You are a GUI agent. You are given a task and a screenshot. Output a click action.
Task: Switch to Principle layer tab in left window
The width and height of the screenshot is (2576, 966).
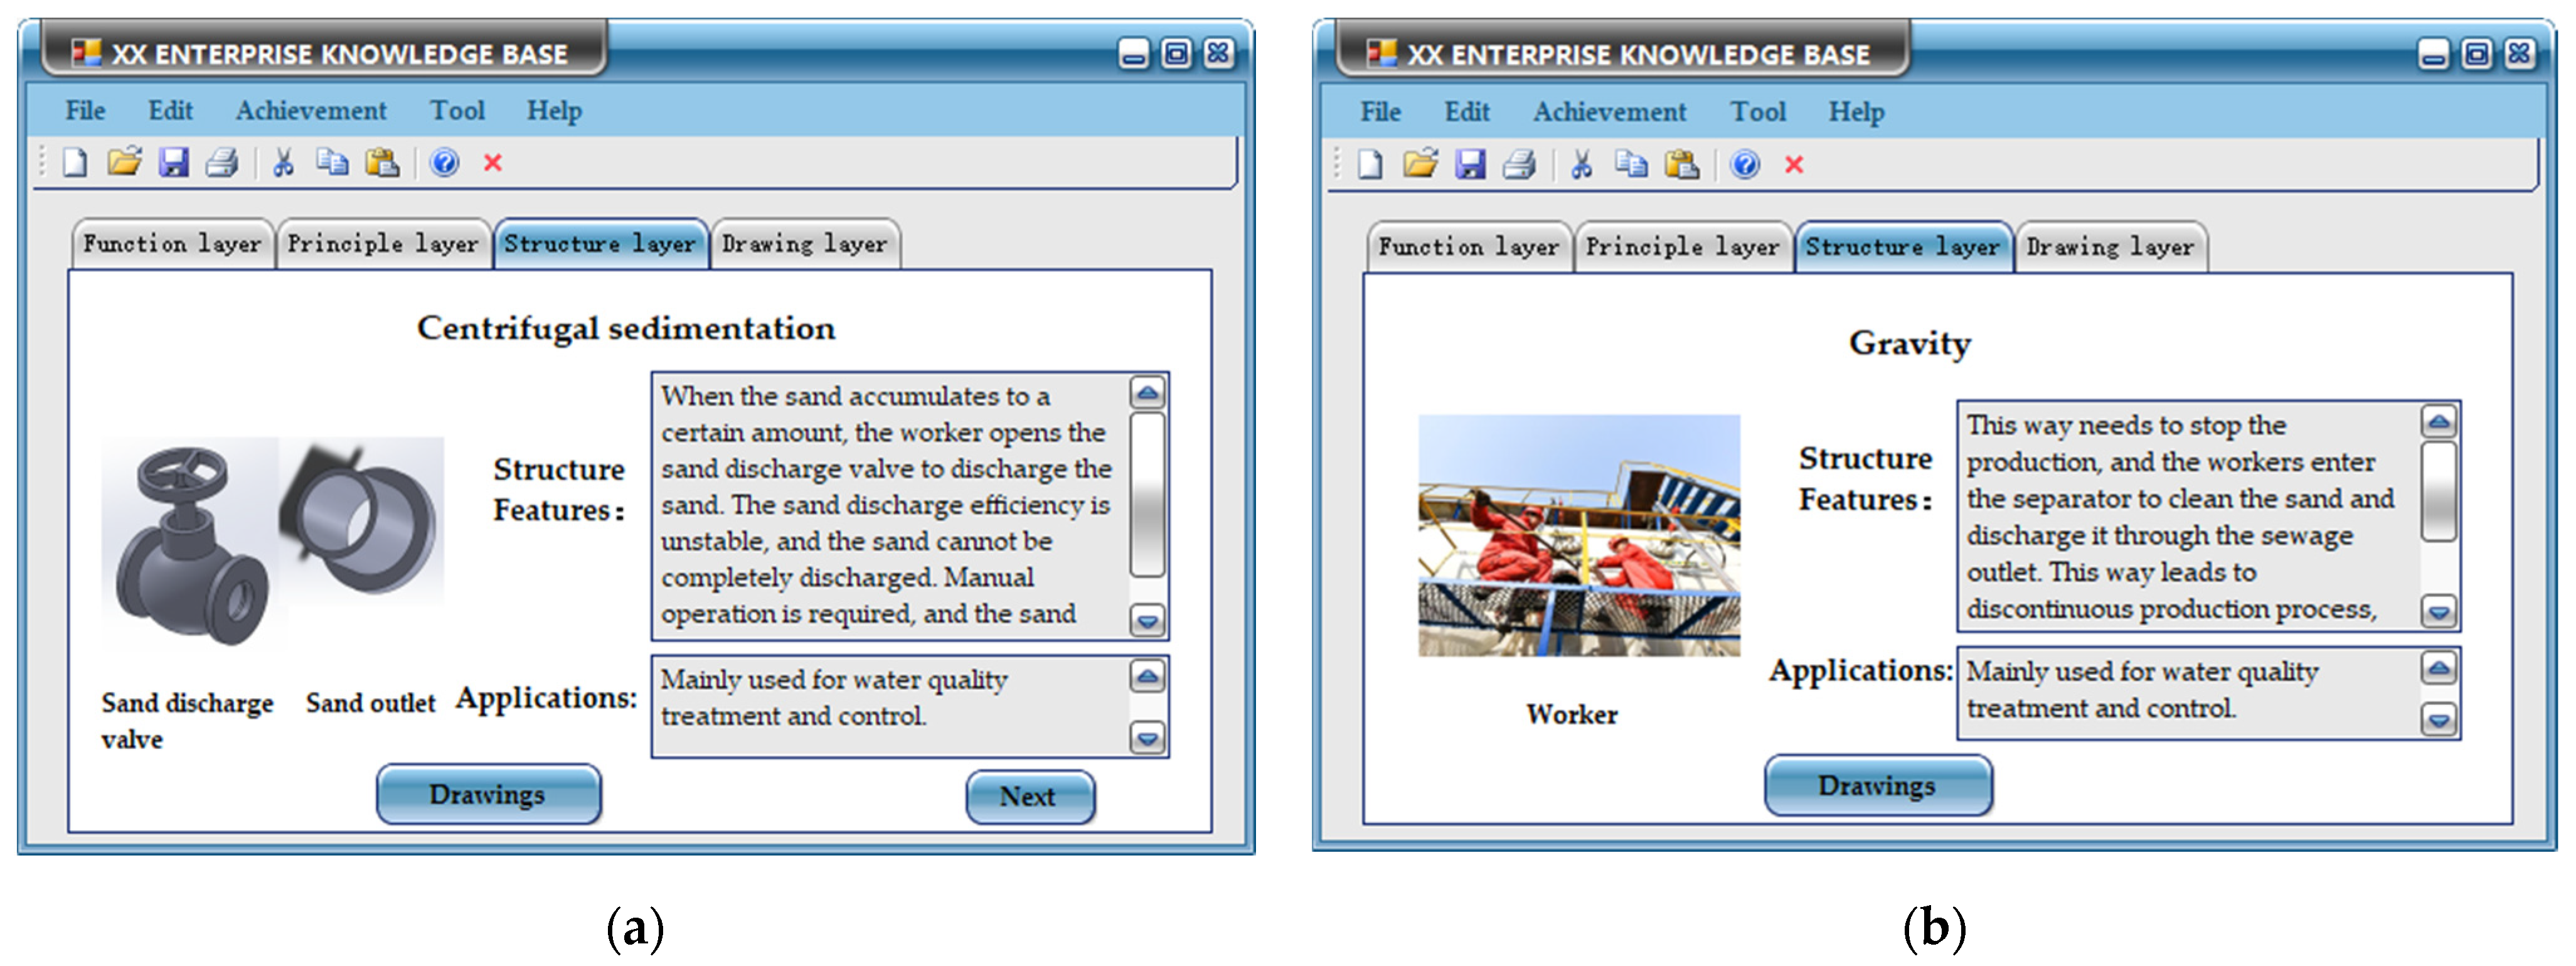tap(383, 244)
